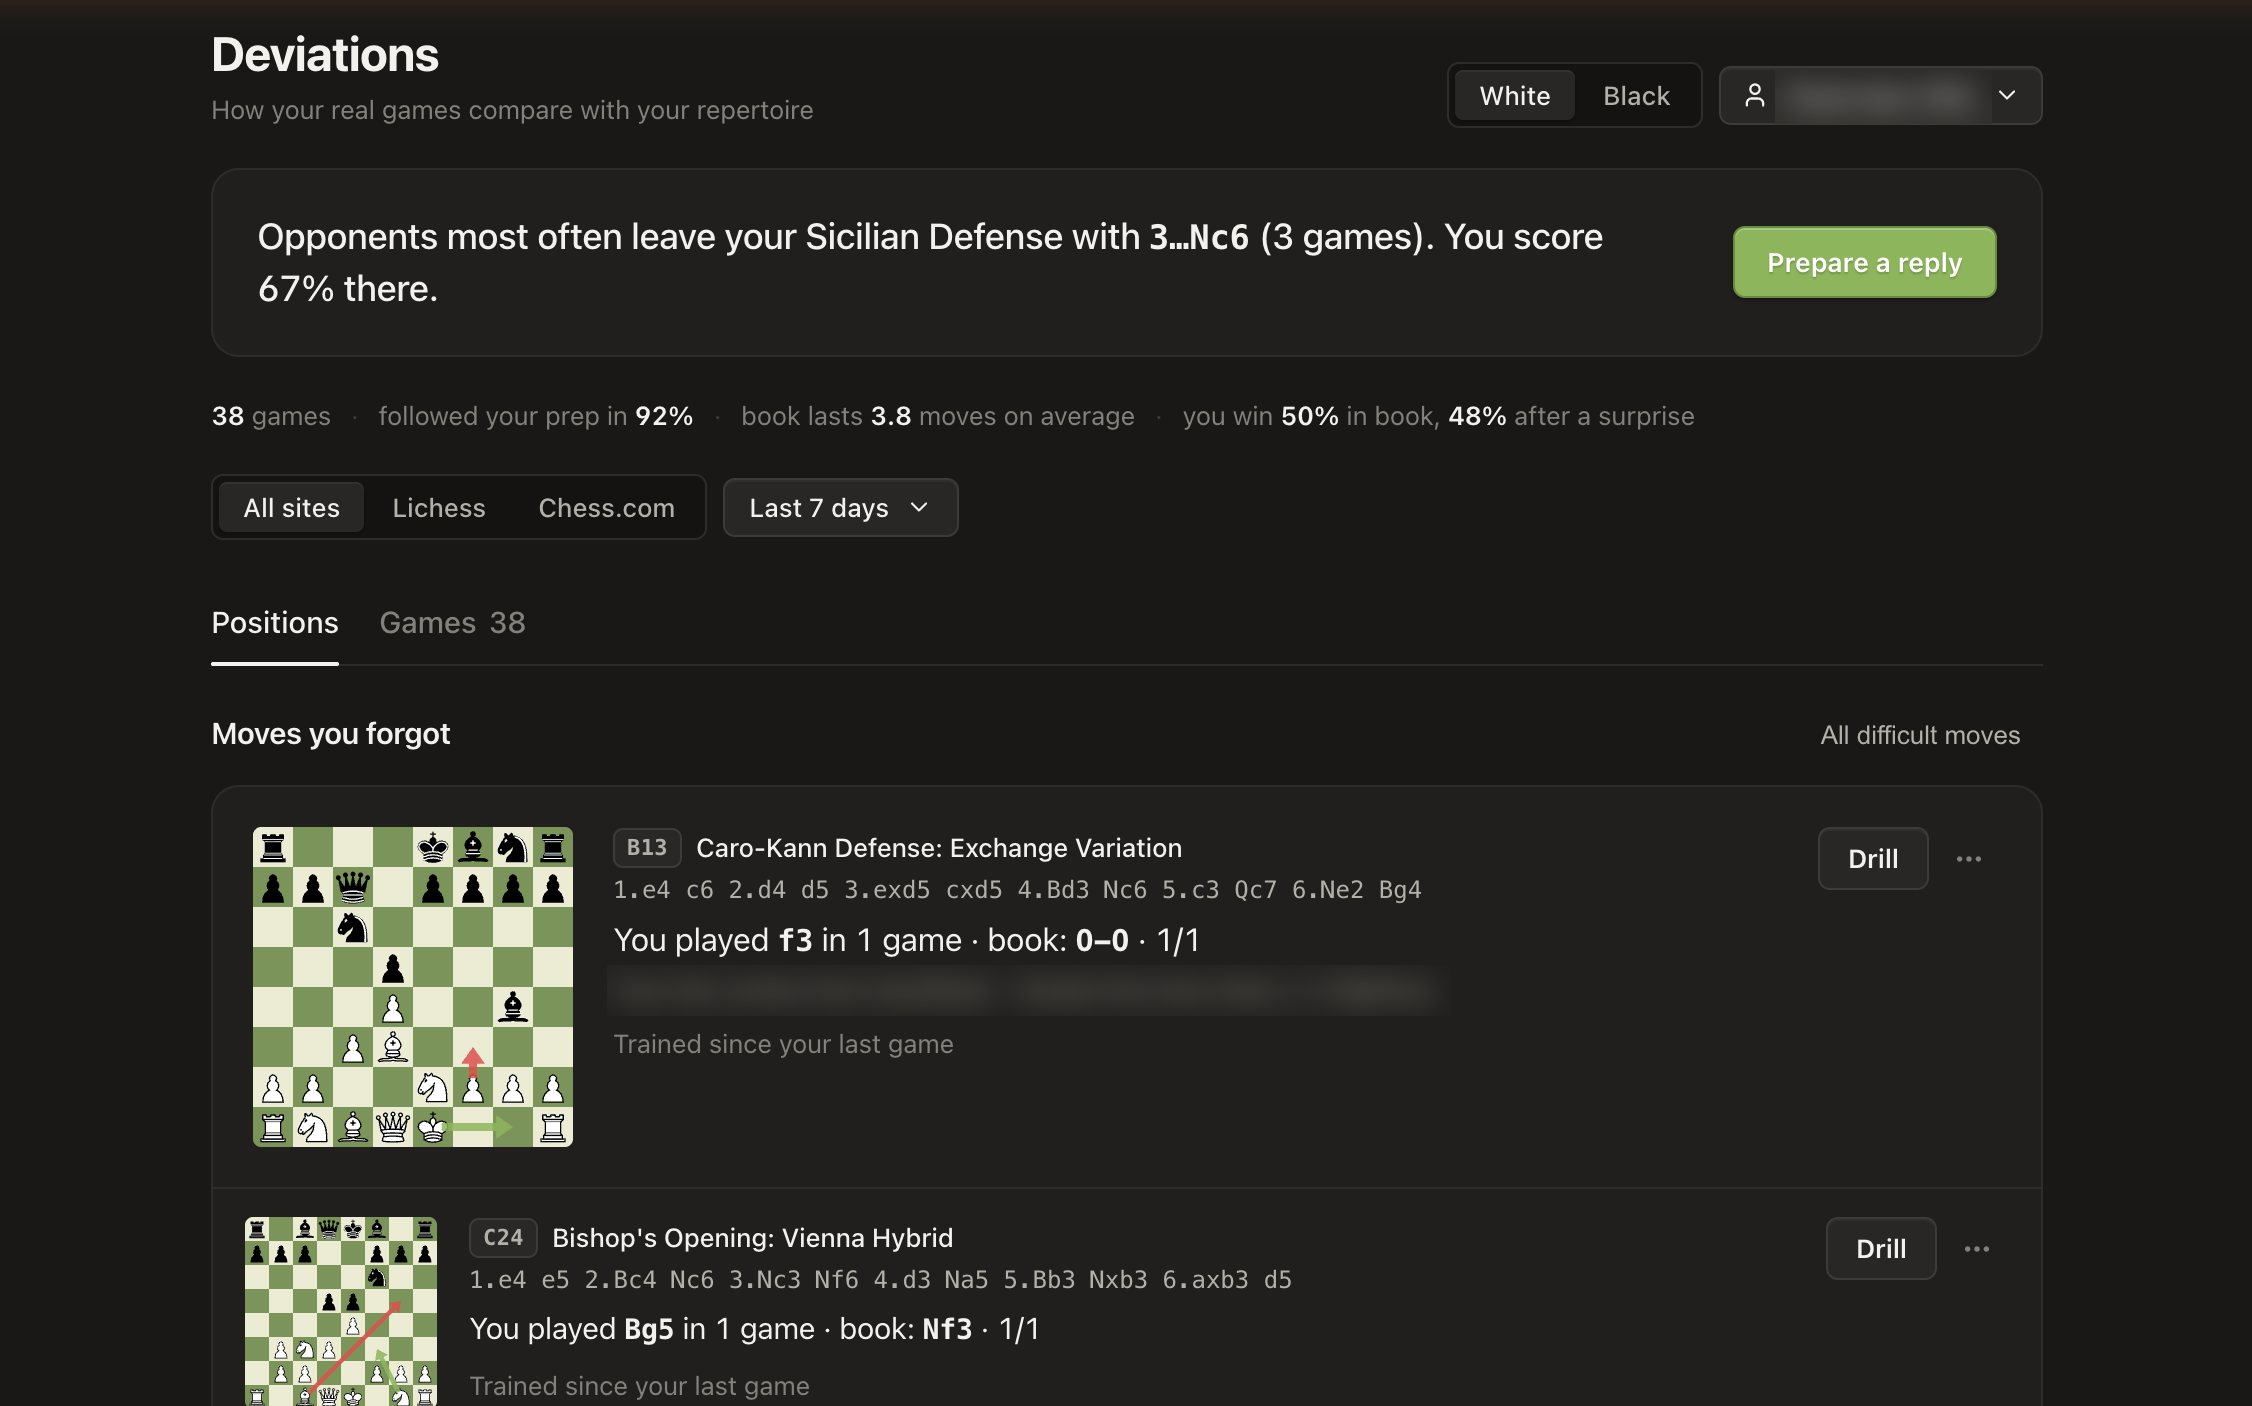This screenshot has width=2252, height=1406.
Task: Click the move line ending in 6.Ne2 Bg4
Action: tap(1016, 890)
